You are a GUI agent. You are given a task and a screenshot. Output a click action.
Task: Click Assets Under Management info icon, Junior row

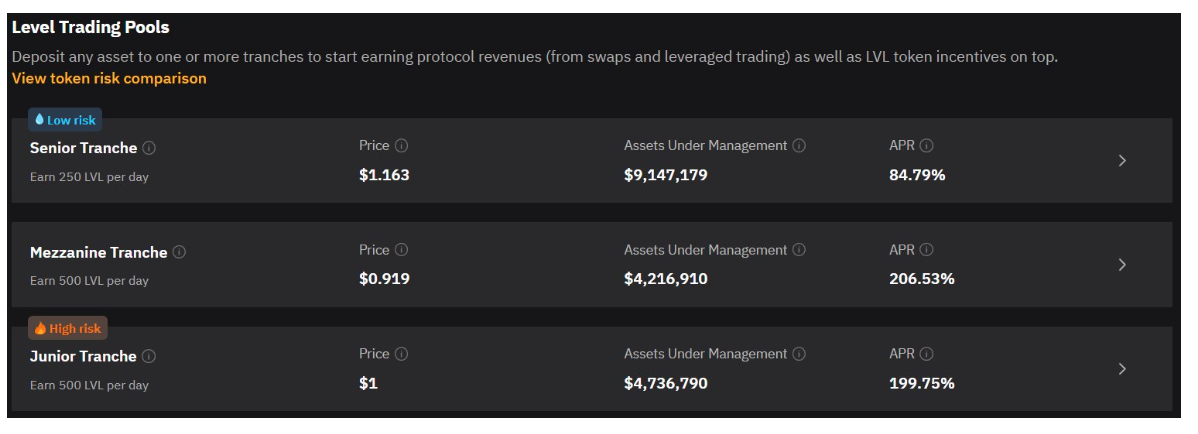coord(798,354)
